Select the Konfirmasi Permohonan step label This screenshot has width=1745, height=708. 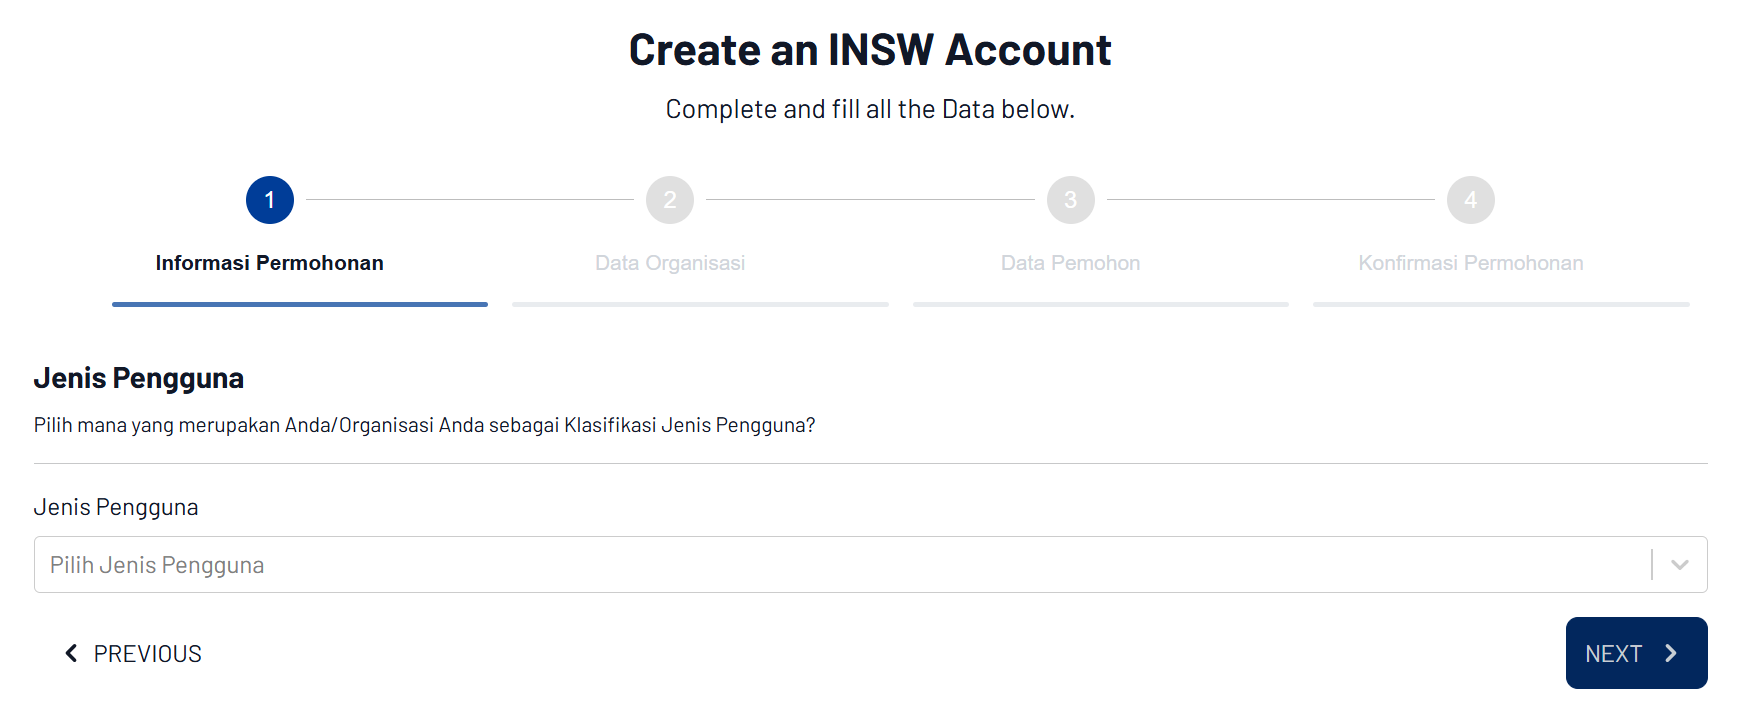(x=1470, y=263)
